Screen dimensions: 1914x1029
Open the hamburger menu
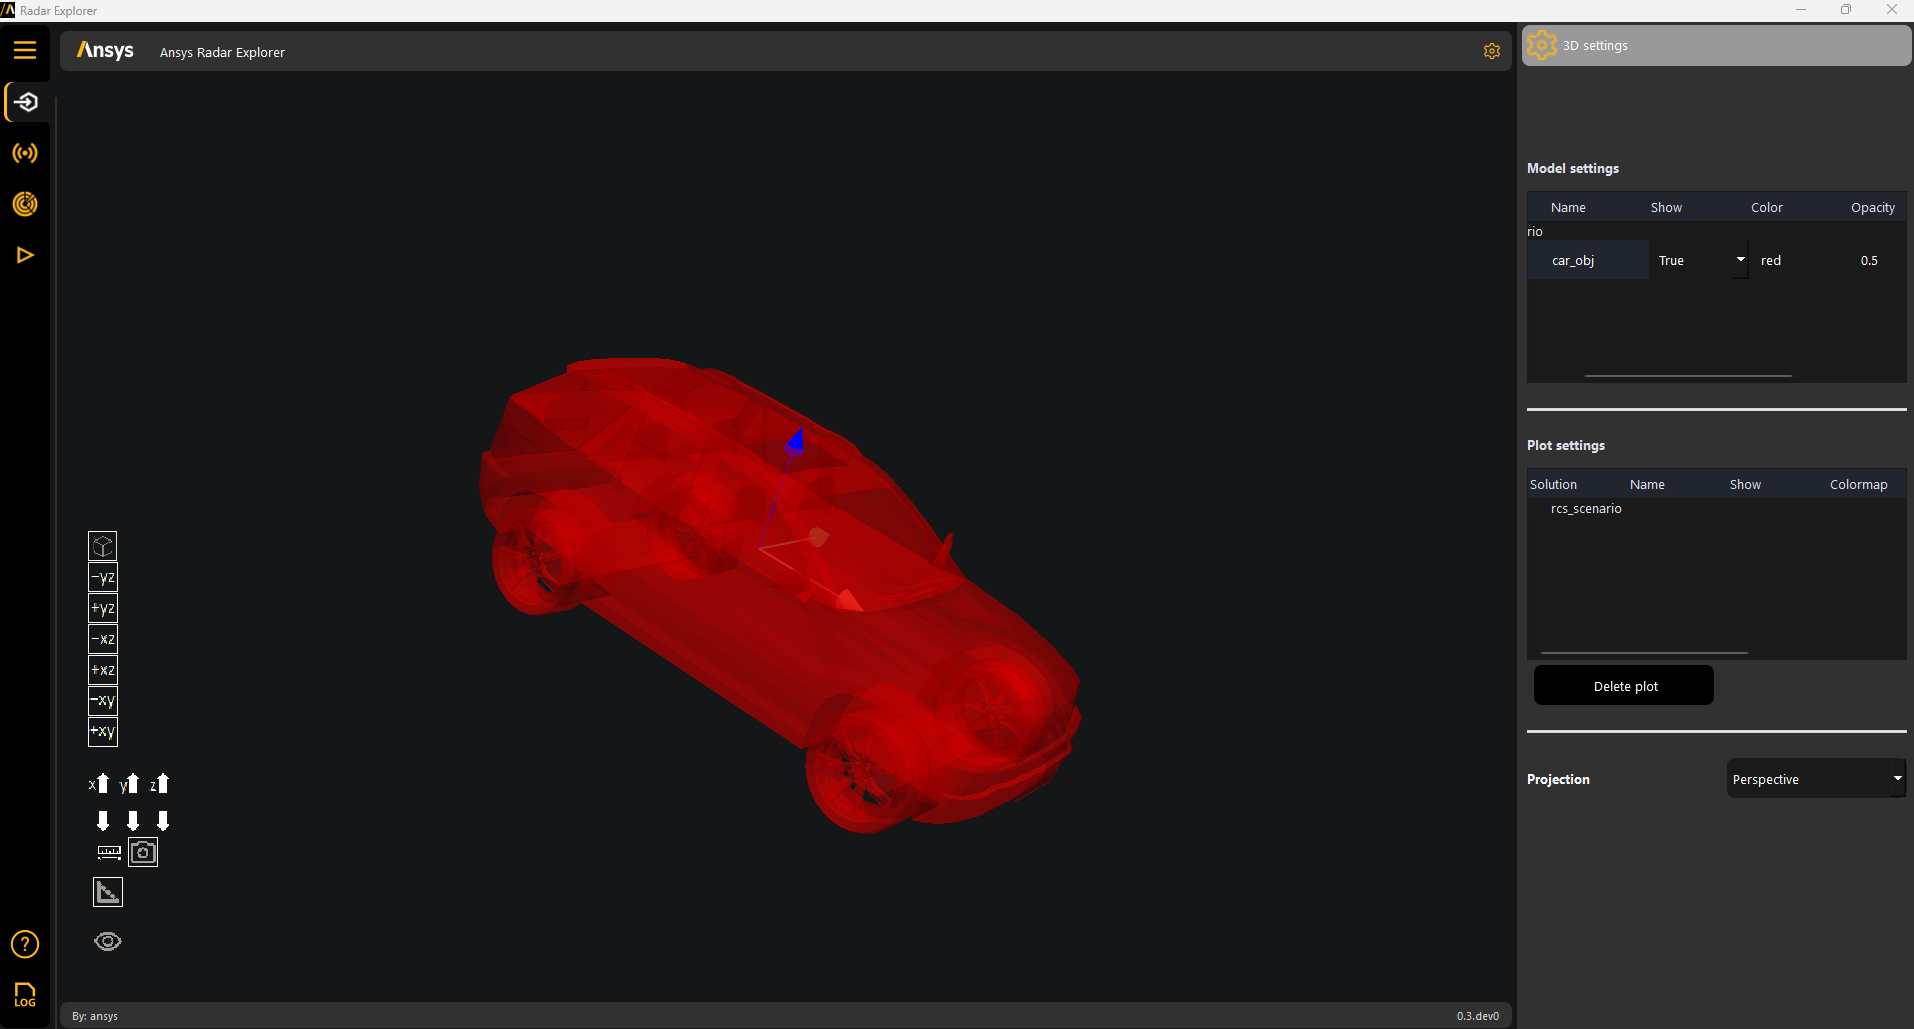pyautogui.click(x=25, y=50)
